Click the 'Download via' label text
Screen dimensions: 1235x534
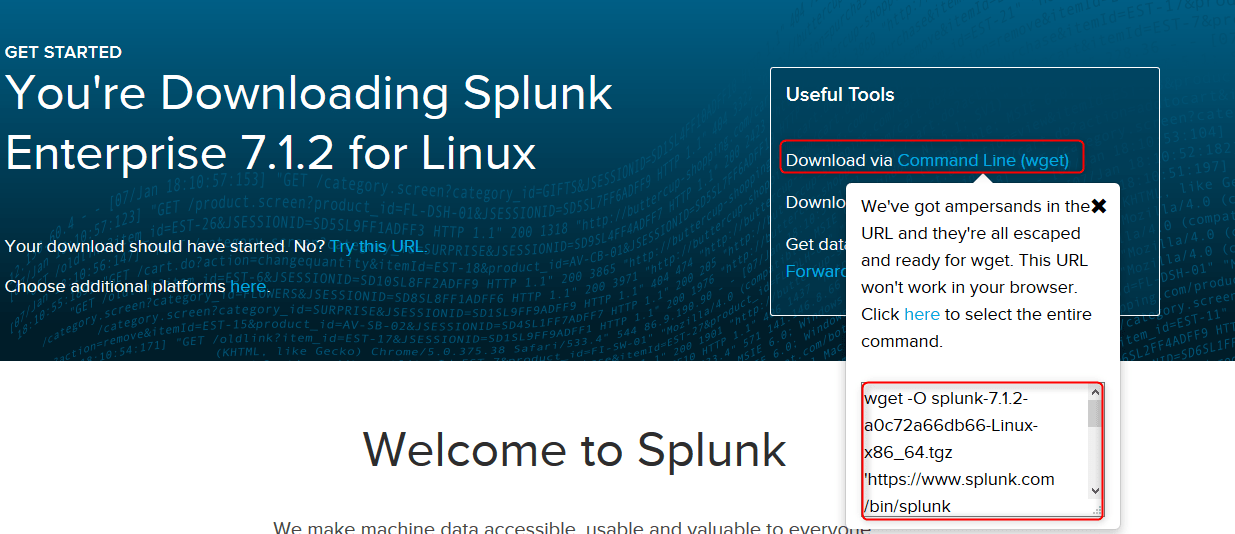840,160
